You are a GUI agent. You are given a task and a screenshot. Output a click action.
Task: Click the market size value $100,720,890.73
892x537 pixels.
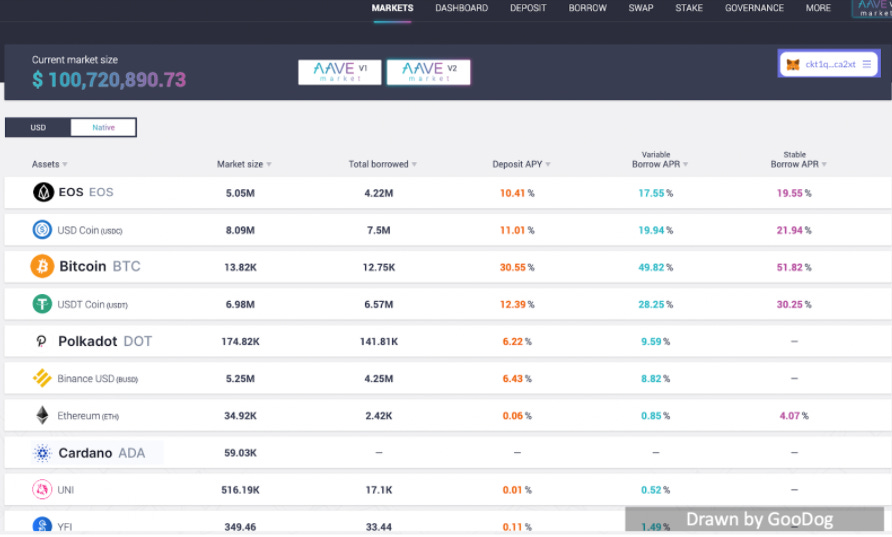tap(109, 80)
